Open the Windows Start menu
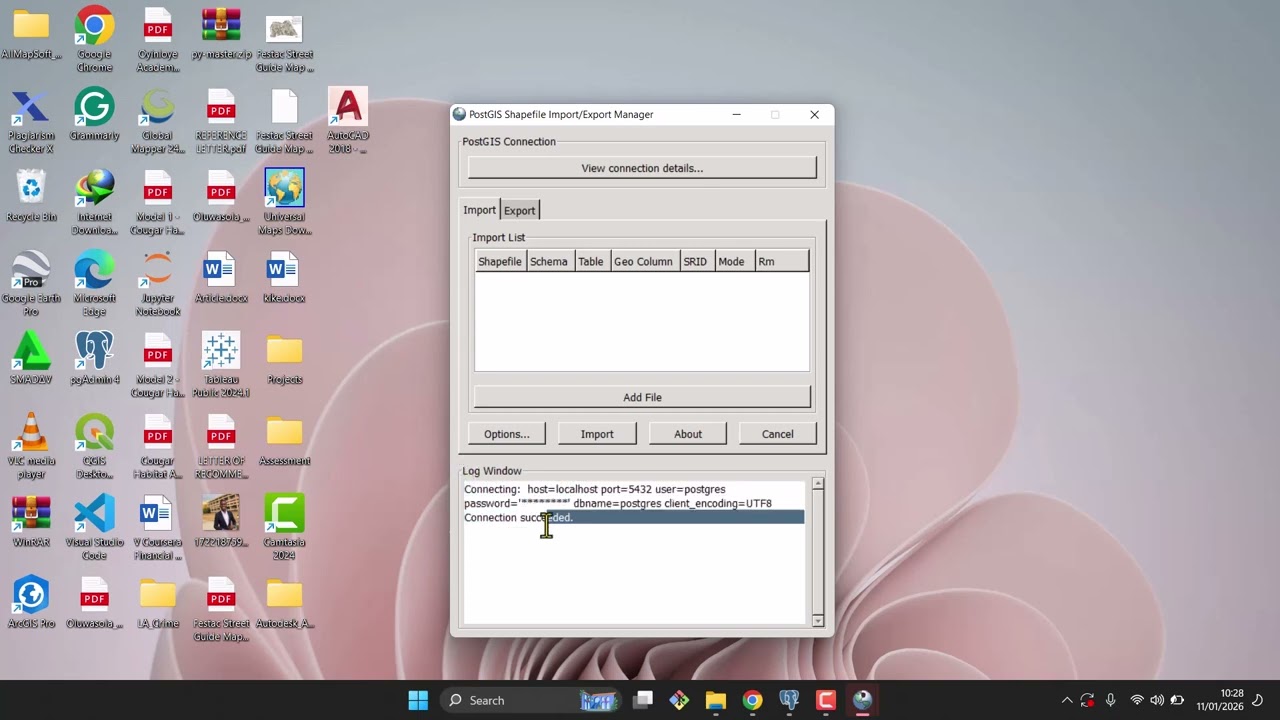This screenshot has height=720, width=1280. 418,700
